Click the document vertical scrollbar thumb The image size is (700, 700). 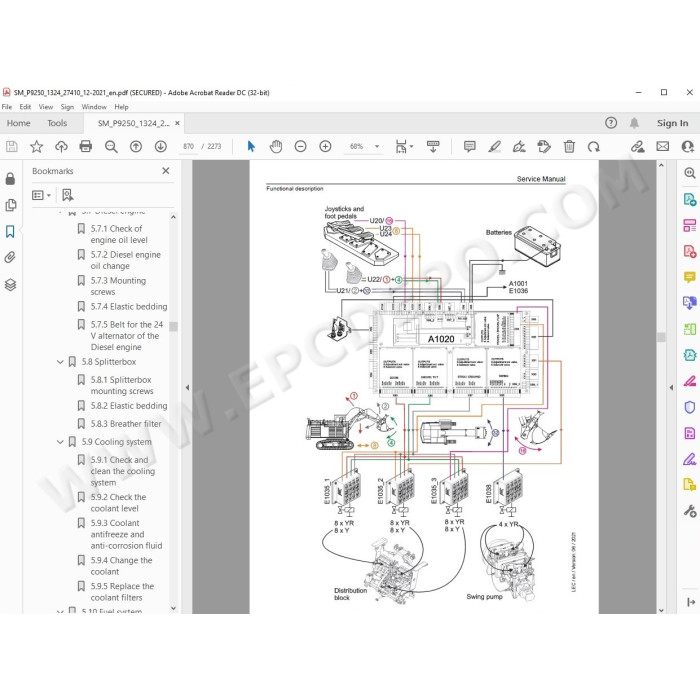(x=661, y=337)
